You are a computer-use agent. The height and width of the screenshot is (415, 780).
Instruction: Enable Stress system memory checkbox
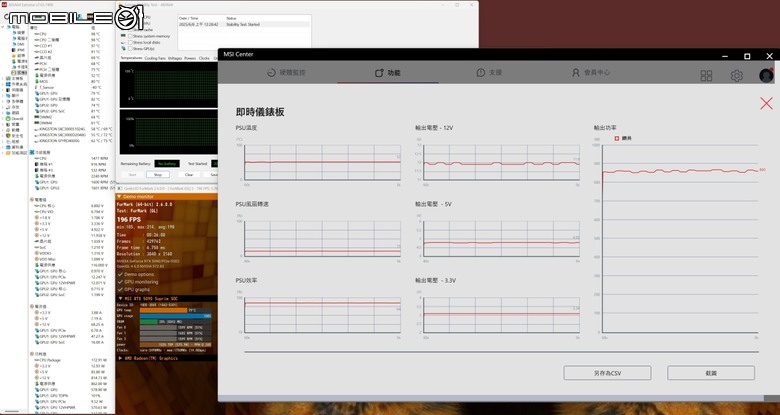pyautogui.click(x=130, y=36)
